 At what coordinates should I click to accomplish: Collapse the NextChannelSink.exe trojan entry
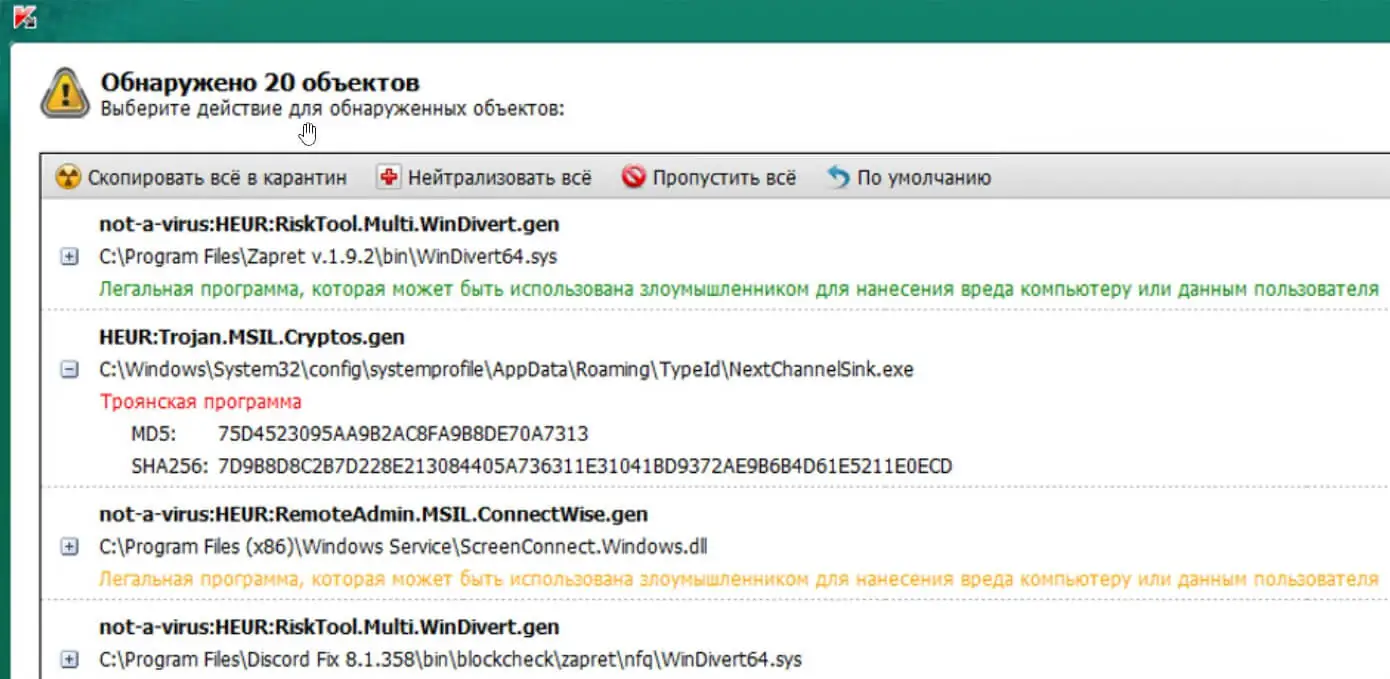point(69,370)
